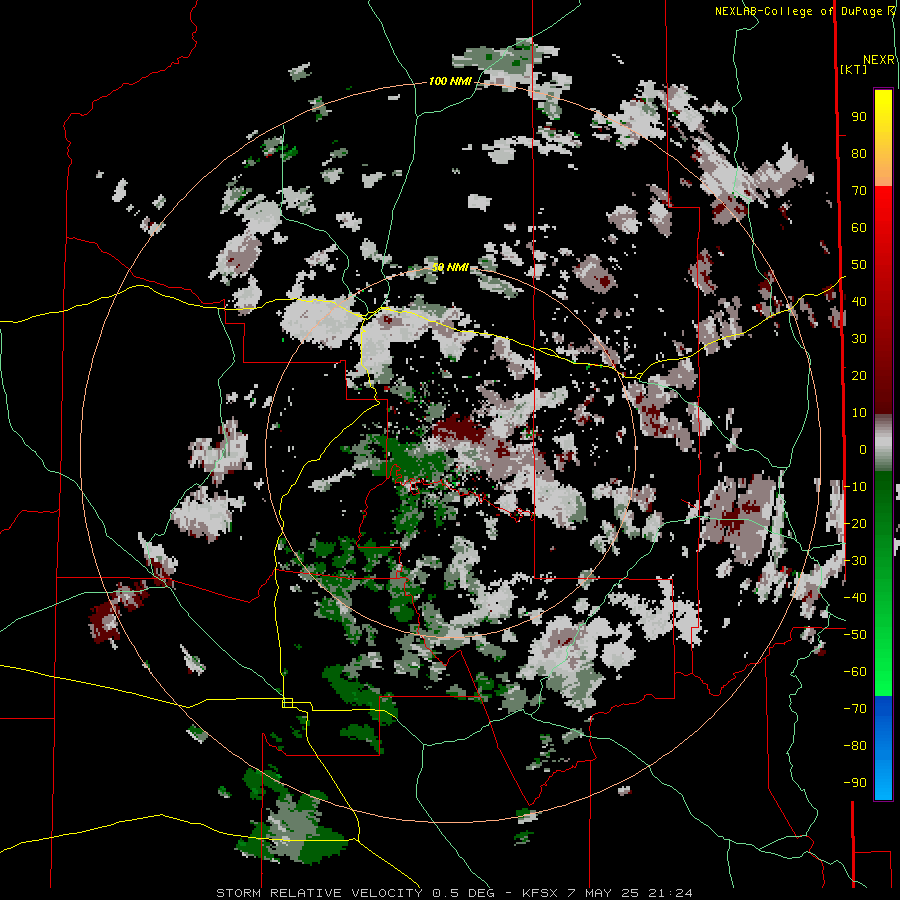Viewport: 900px width, 900px height.
Task: Click the -90 value on velocity scale
Action: pos(855,783)
